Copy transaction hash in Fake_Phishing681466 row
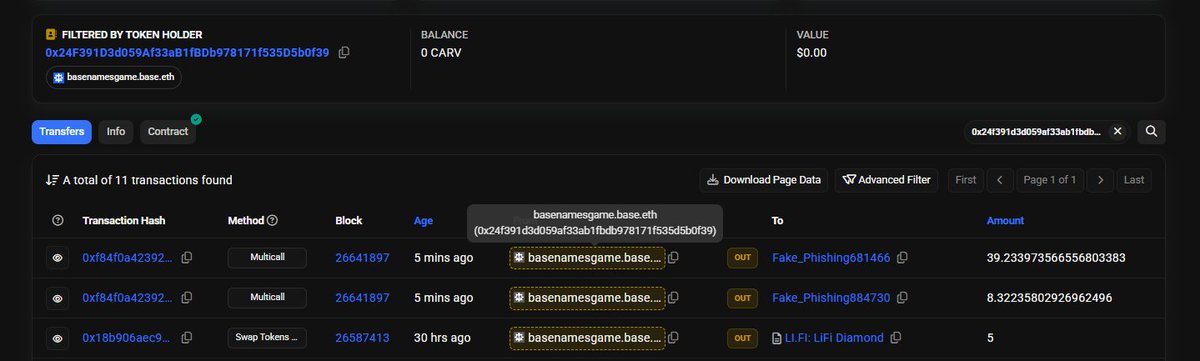Screen dimensions: 1200x361 tap(187, 257)
